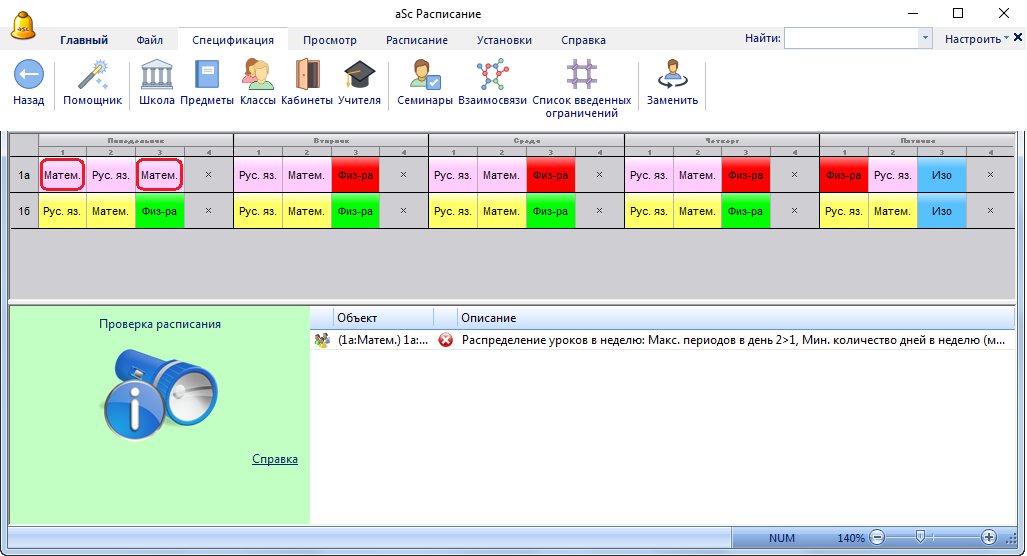
Task: Open Classes (Классы) list
Action: click(x=257, y=76)
